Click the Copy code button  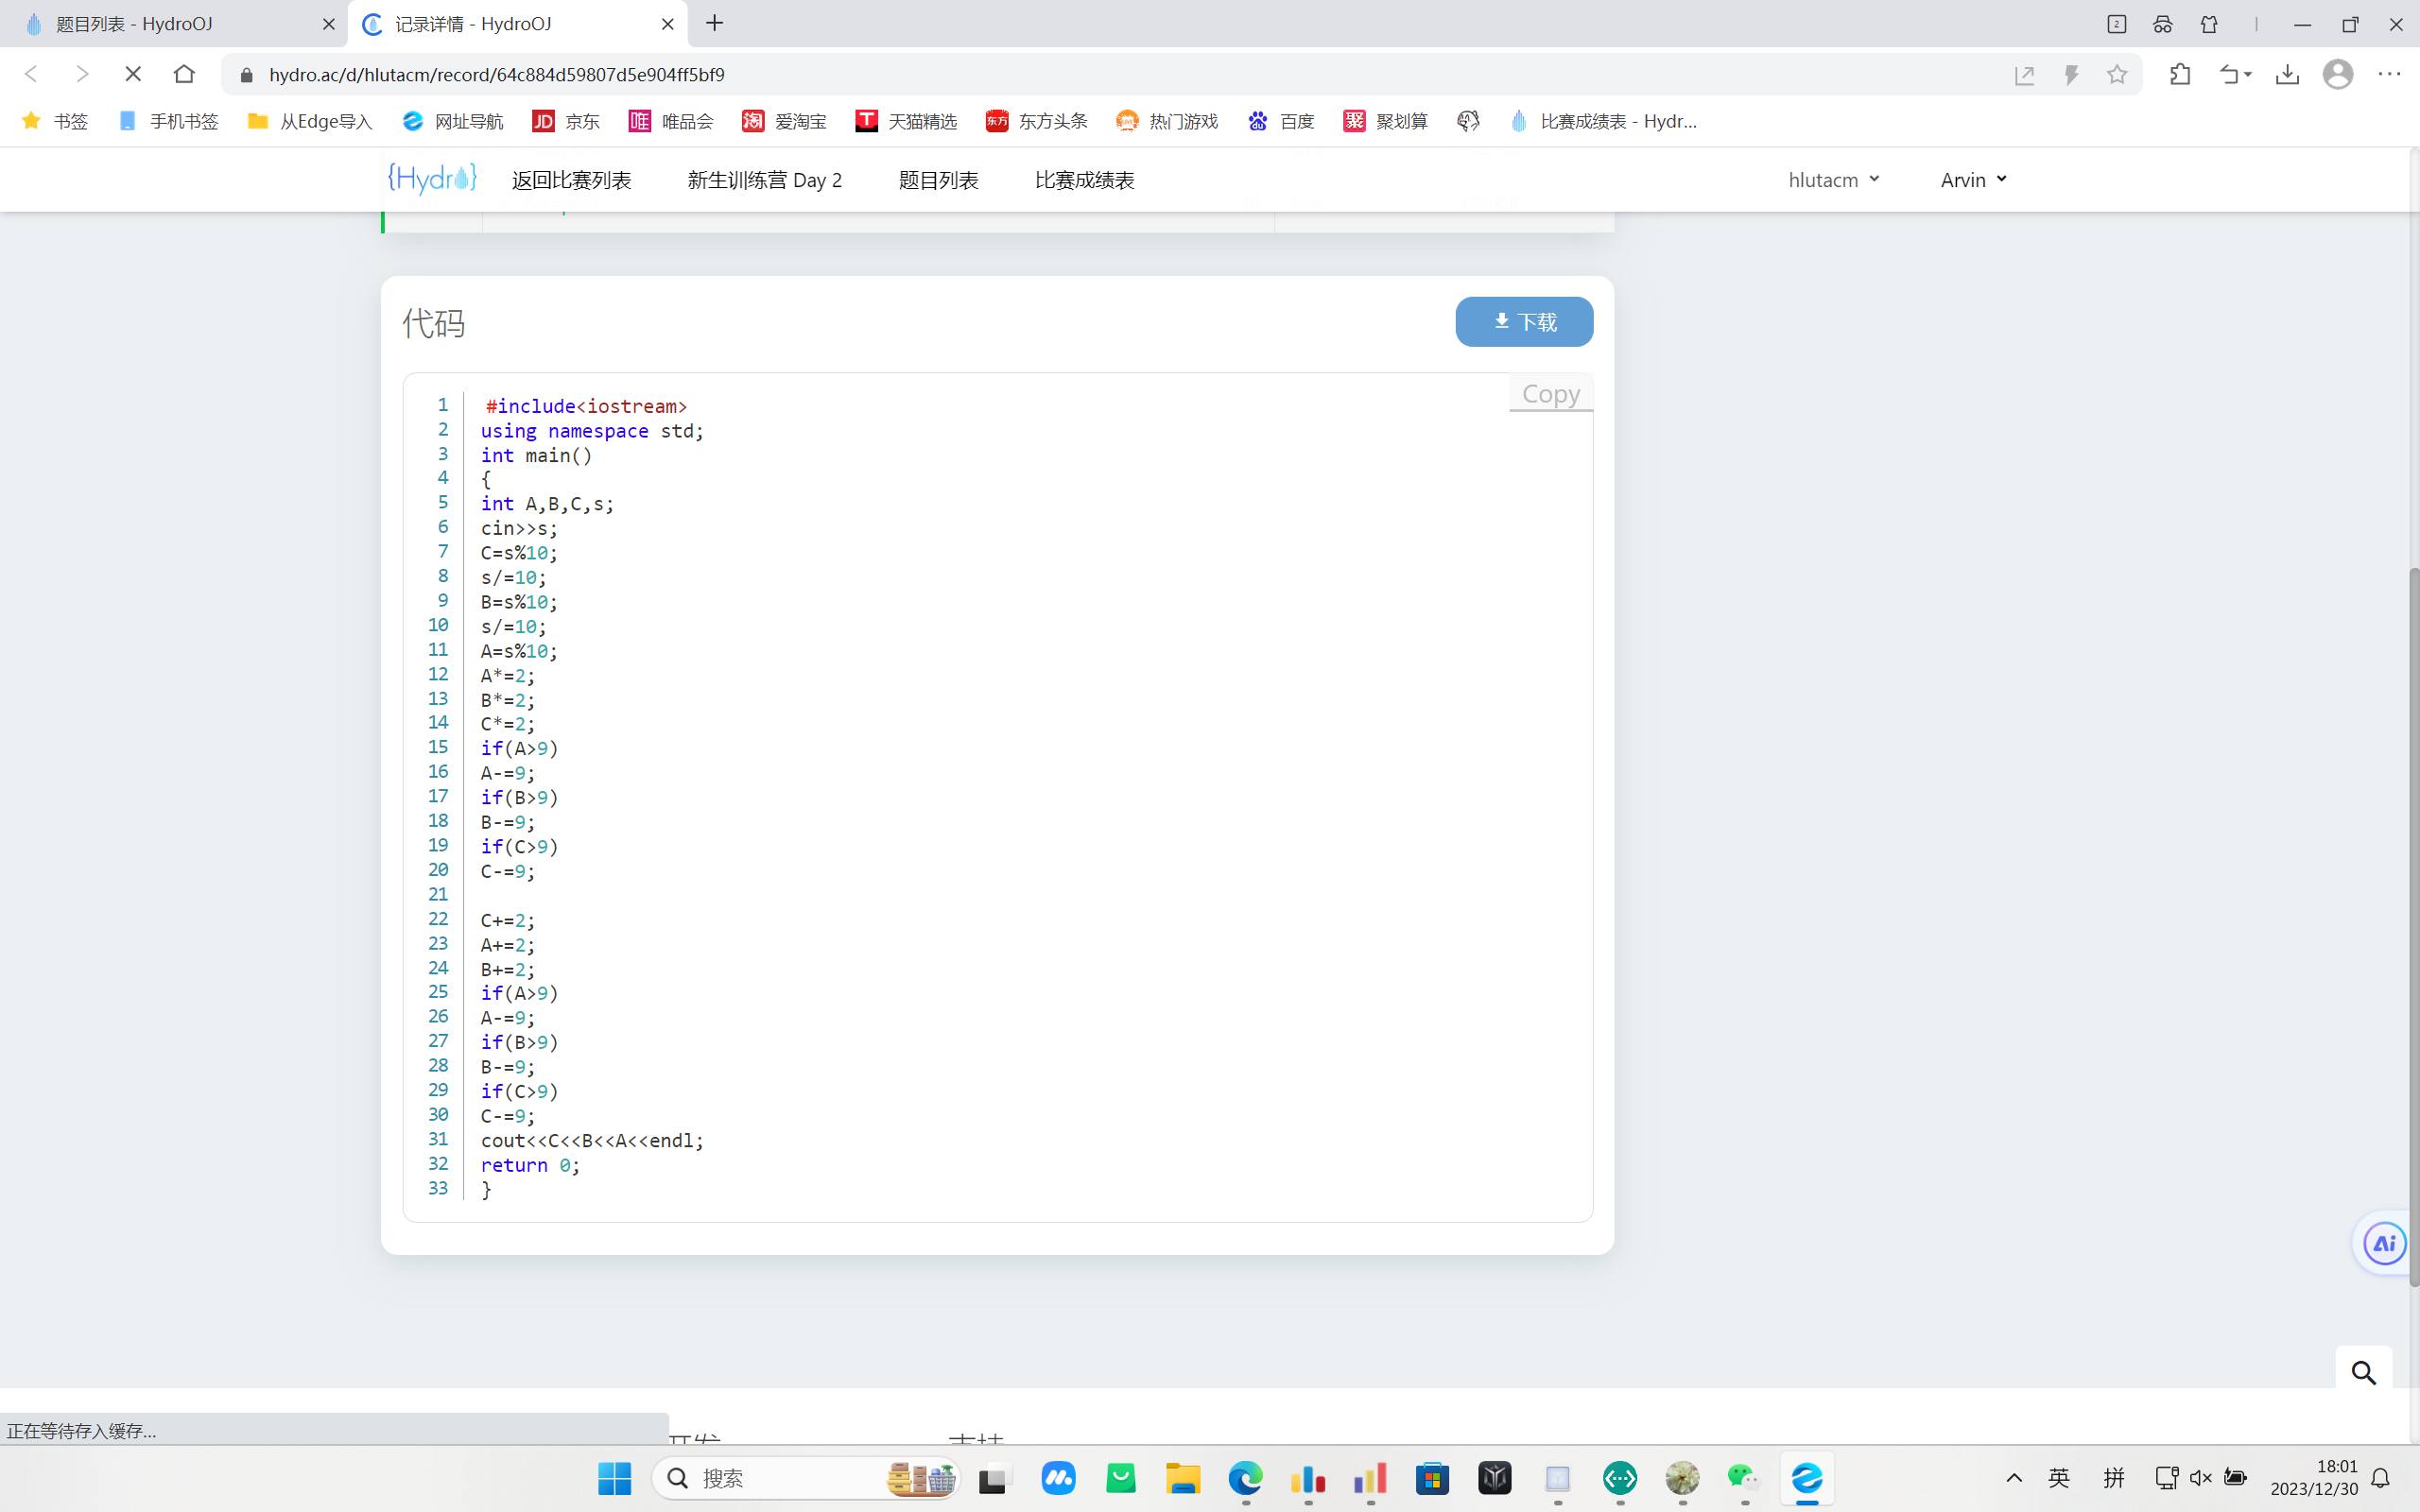(1550, 394)
